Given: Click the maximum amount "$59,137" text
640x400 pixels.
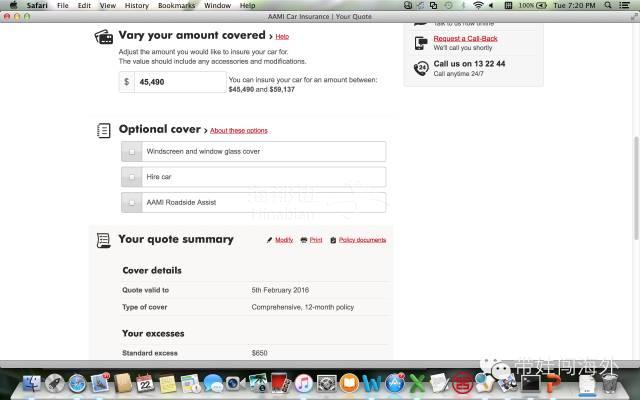Looking at the screenshot, I should click(x=282, y=89).
